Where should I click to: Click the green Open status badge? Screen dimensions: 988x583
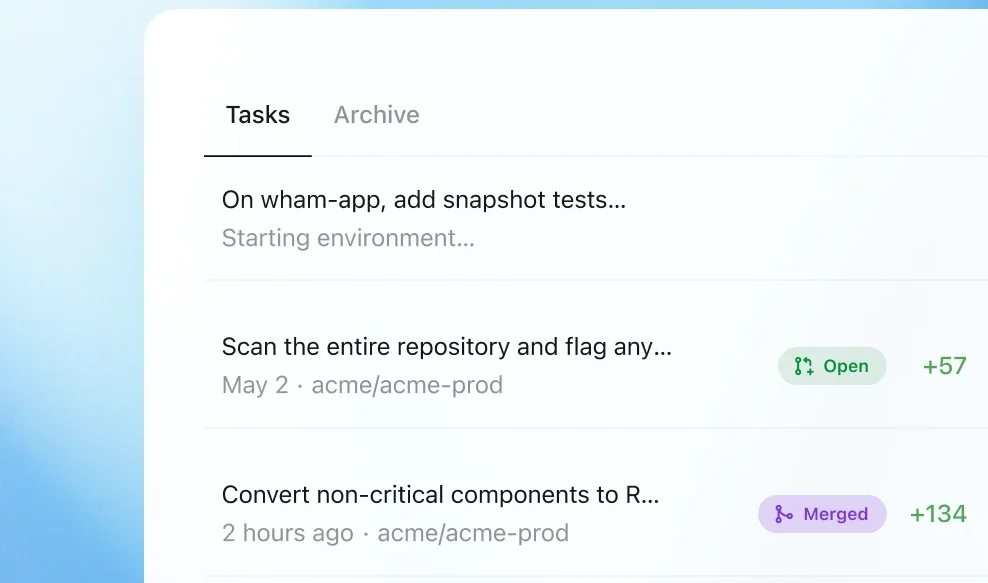832,366
